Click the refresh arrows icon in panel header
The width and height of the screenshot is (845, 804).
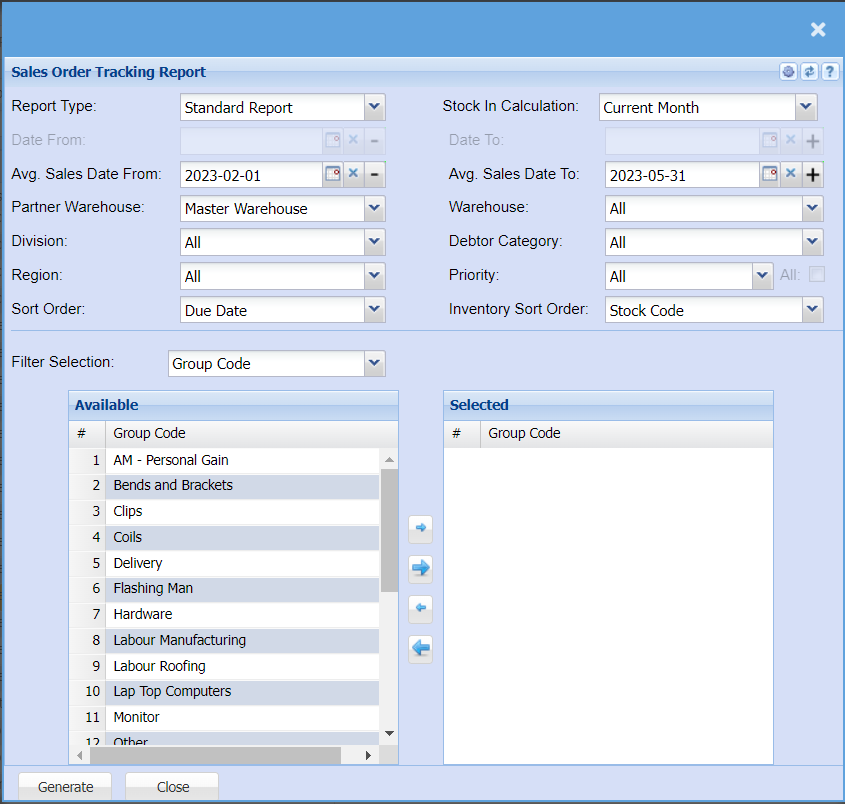tap(809, 72)
